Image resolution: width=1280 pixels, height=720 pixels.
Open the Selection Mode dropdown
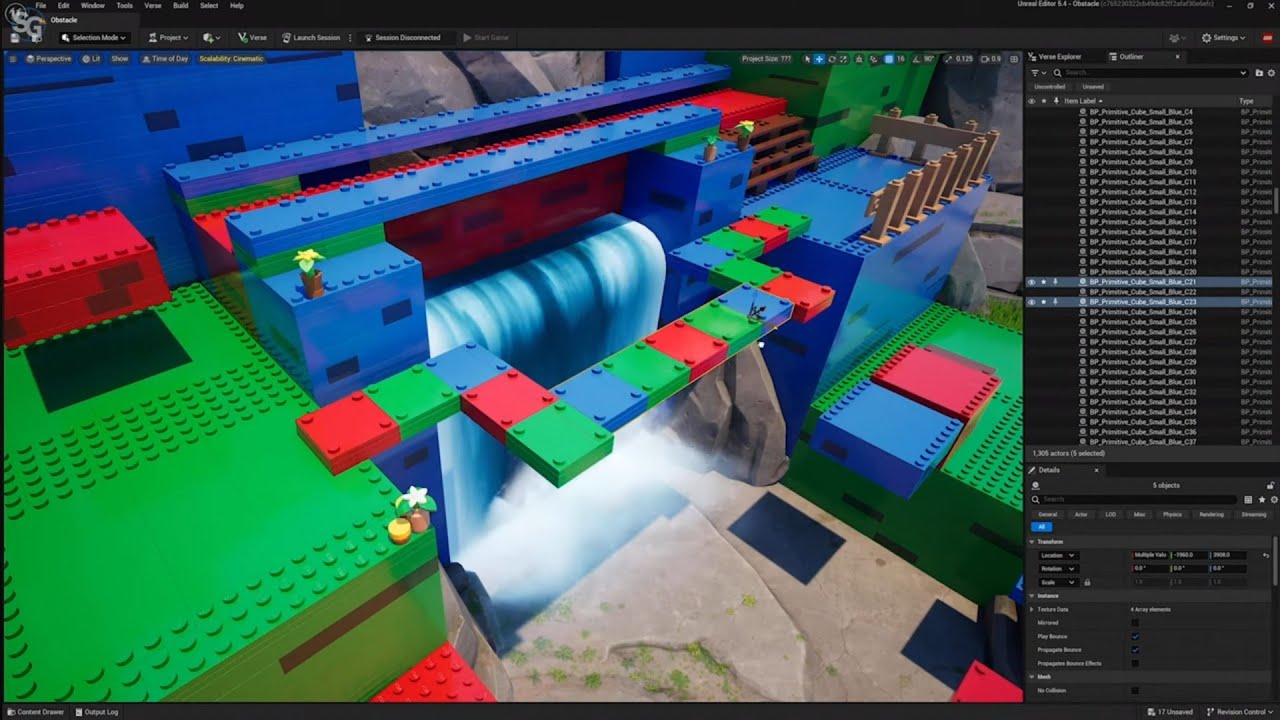[x=93, y=37]
